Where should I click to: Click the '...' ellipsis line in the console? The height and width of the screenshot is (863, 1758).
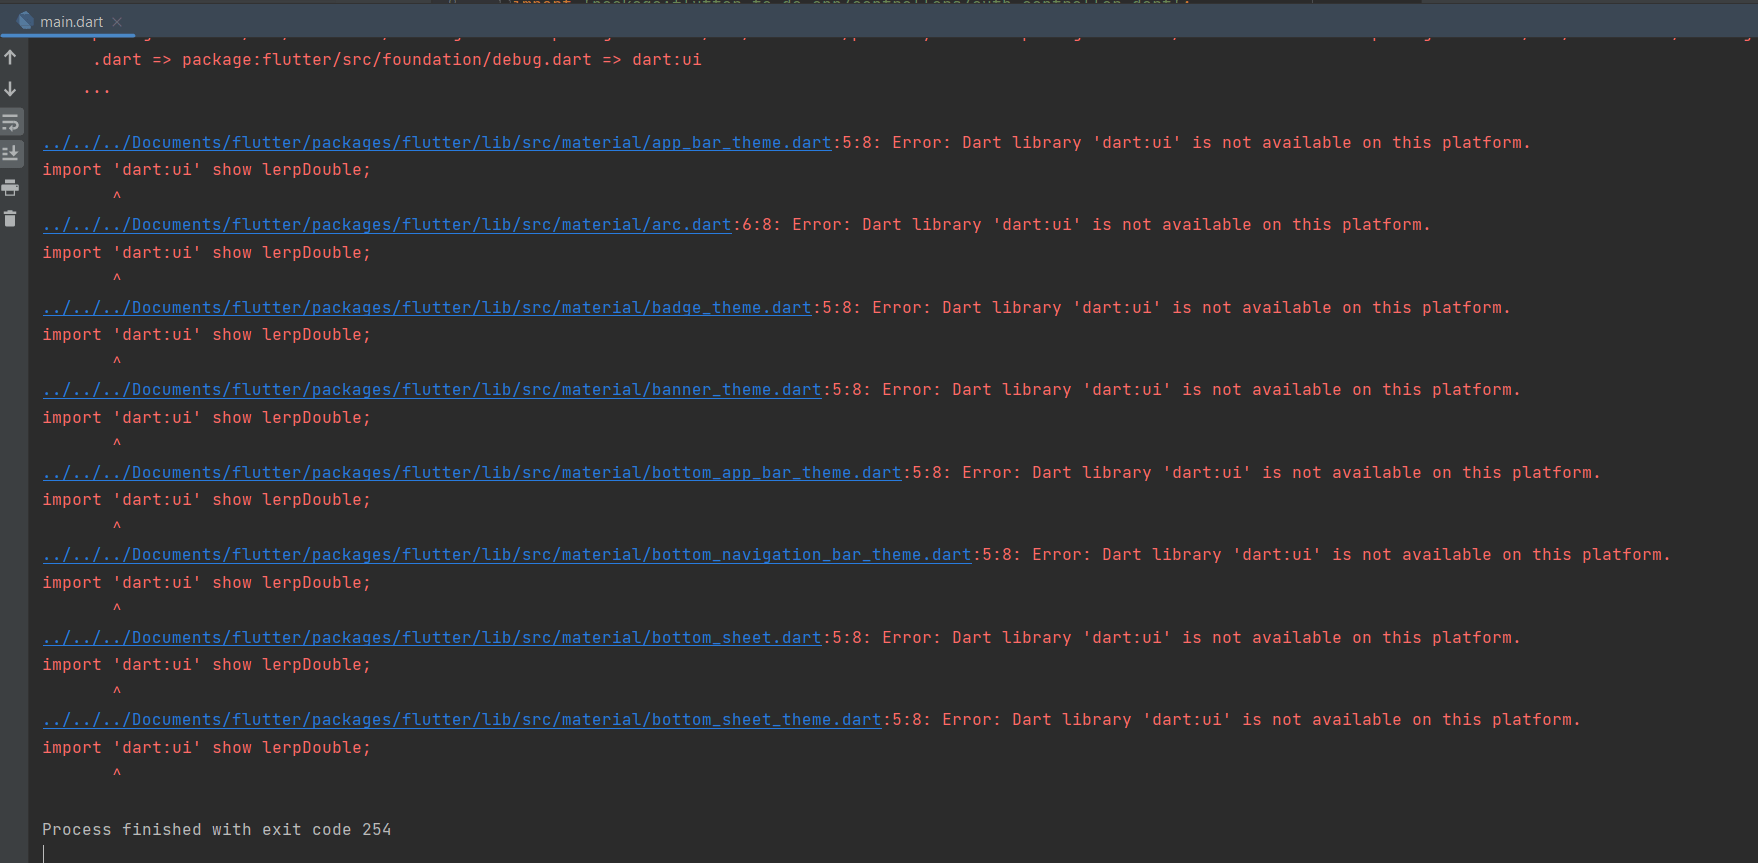(x=97, y=90)
